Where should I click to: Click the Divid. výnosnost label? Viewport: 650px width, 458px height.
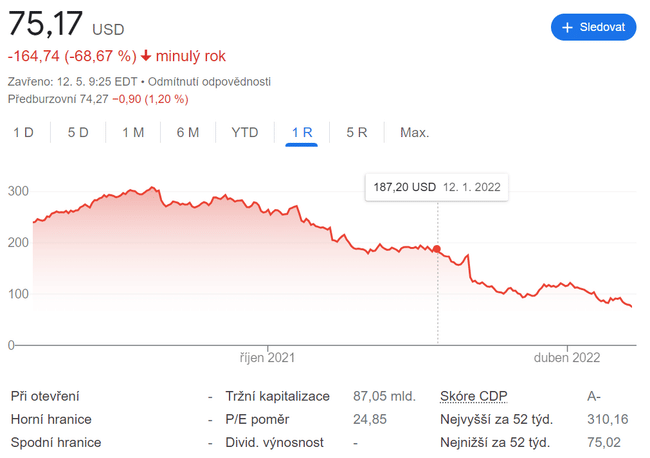275,442
